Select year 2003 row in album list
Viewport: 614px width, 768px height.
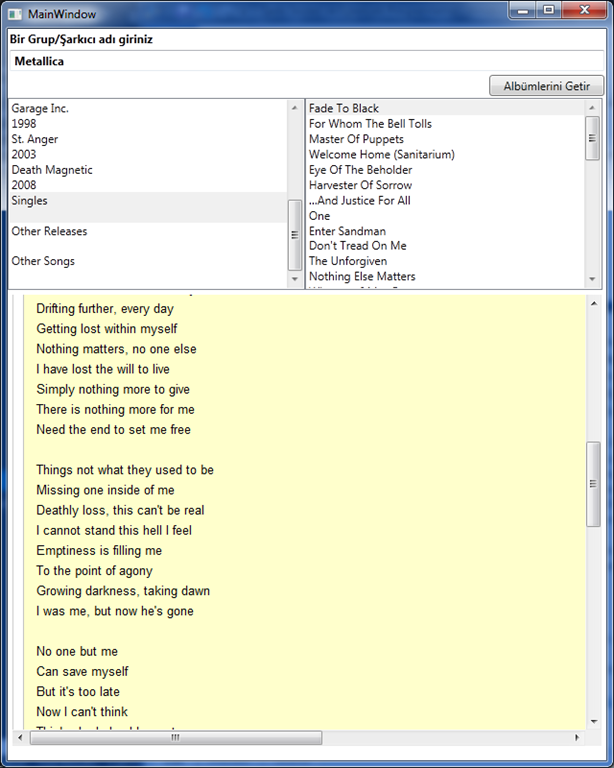24,154
